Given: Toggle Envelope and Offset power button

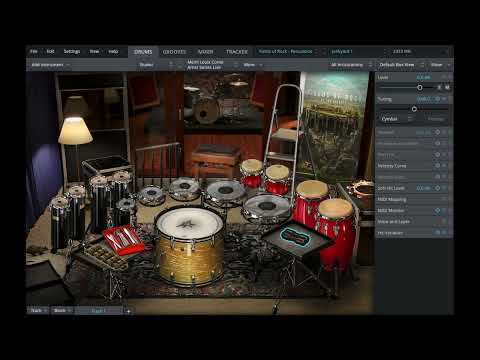Looking at the screenshot, I should click(438, 143).
